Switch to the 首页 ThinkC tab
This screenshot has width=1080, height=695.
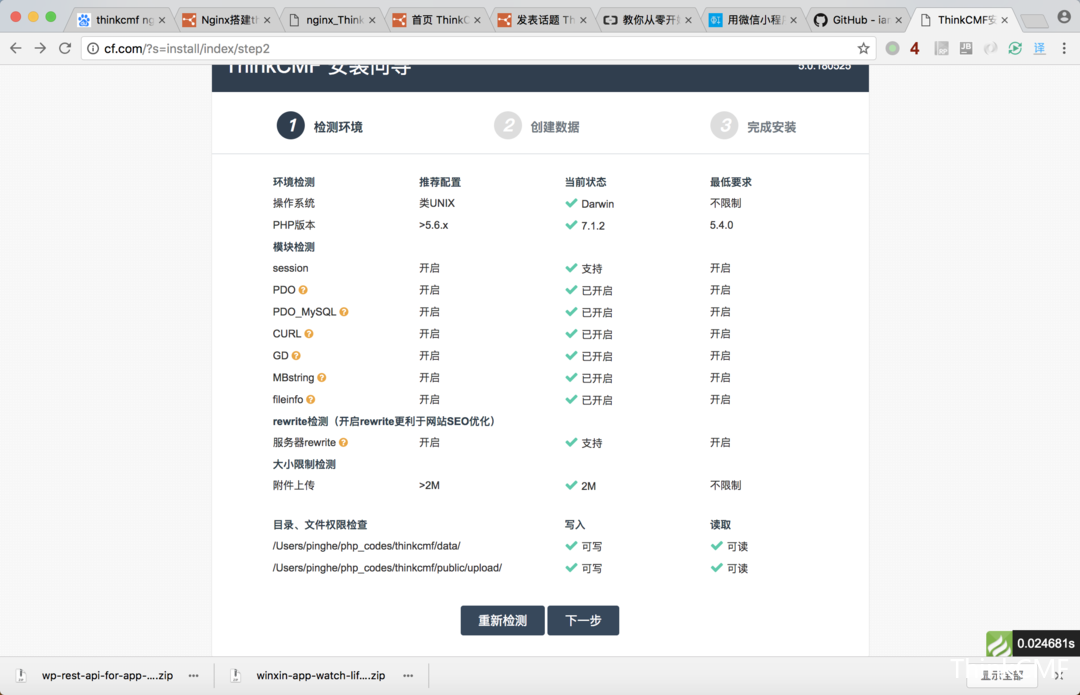tap(437, 20)
